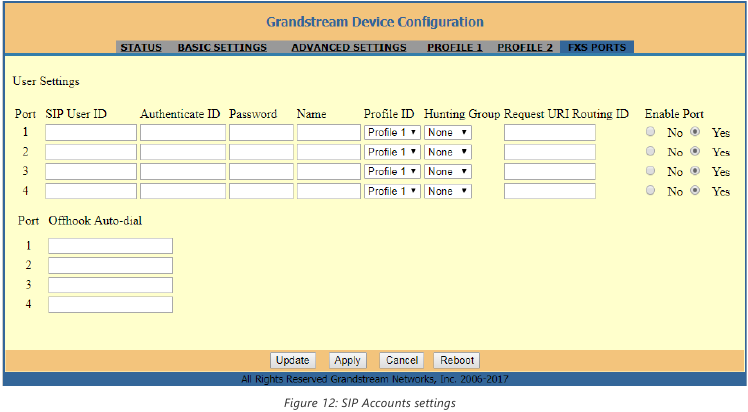Viewport: 748px width, 412px height.
Task: Select Yes for Enable Port 1
Action: pyautogui.click(x=695, y=132)
